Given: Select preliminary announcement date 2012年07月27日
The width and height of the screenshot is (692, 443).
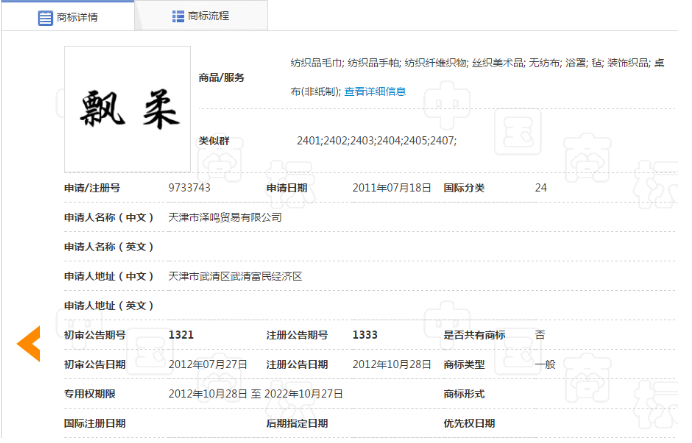Looking at the screenshot, I should click(x=207, y=364).
